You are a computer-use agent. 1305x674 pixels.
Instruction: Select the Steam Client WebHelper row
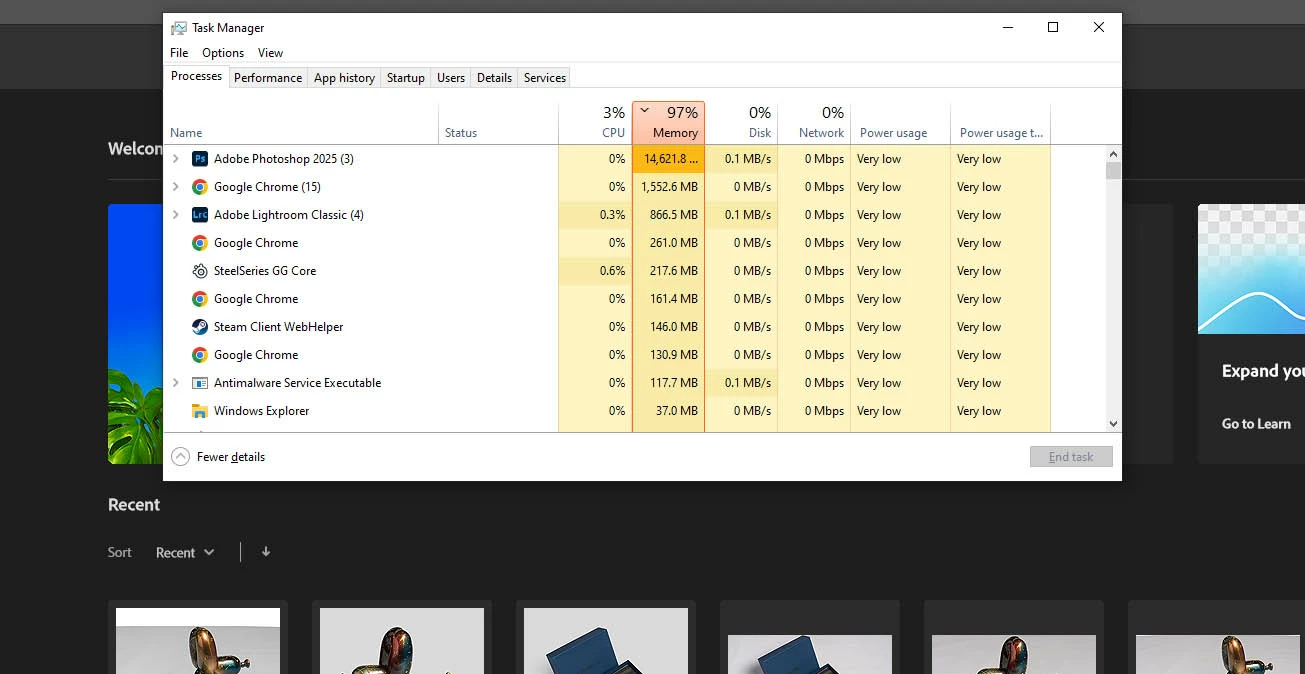click(607, 327)
